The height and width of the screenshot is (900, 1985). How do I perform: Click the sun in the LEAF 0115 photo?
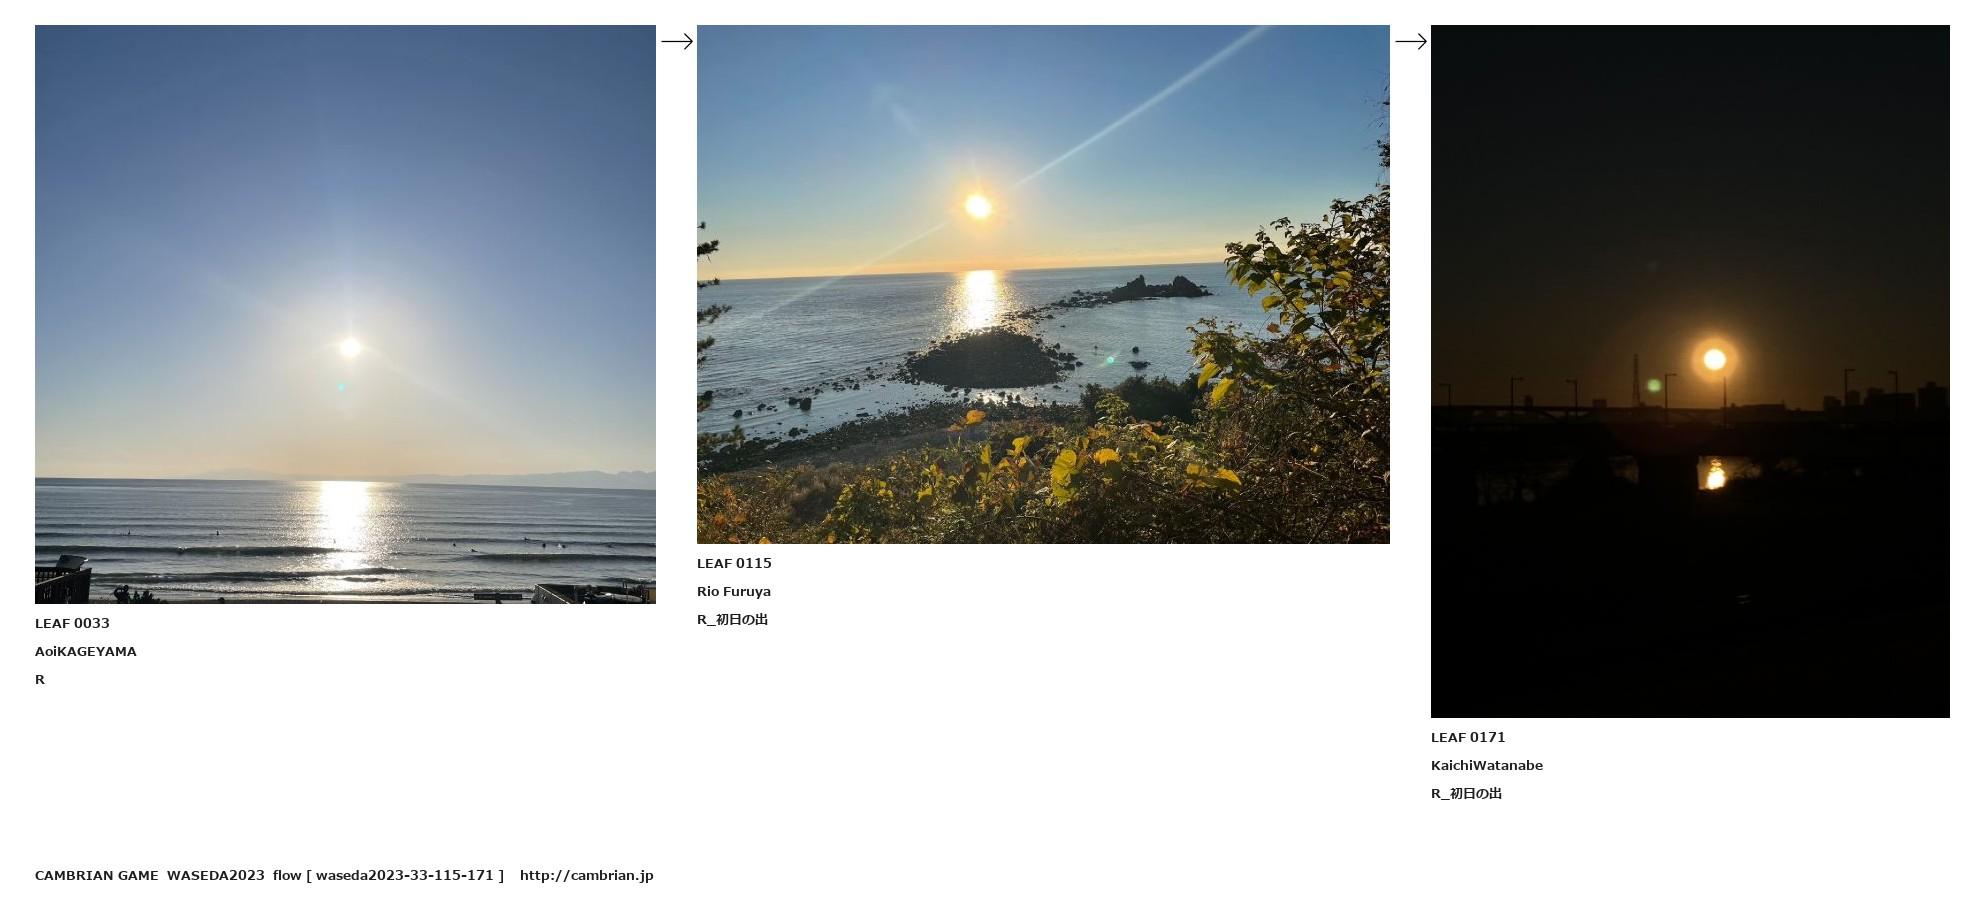[978, 206]
